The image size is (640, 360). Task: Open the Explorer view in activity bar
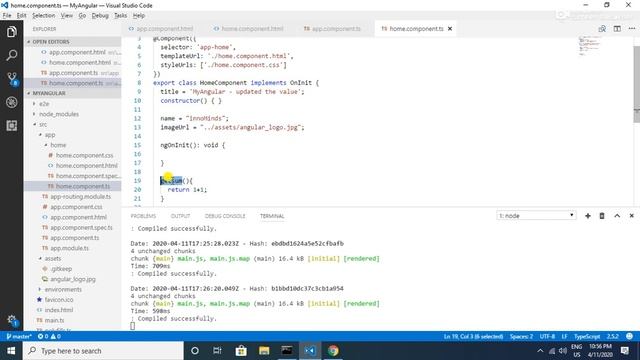click(x=11, y=32)
